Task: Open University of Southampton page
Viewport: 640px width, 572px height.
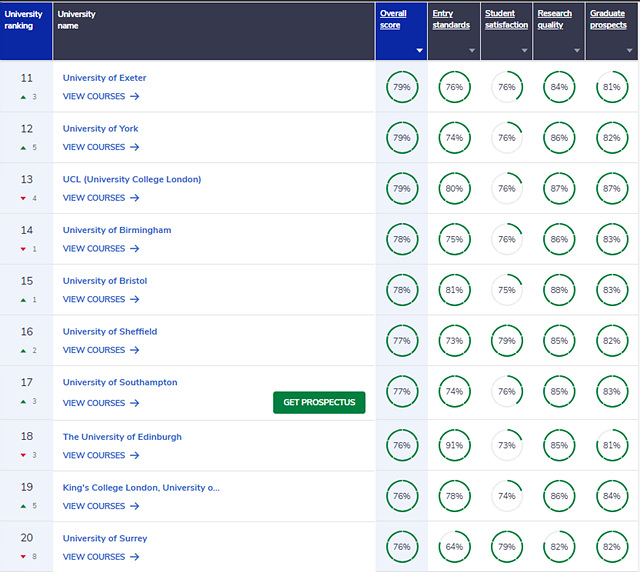Action: [120, 382]
